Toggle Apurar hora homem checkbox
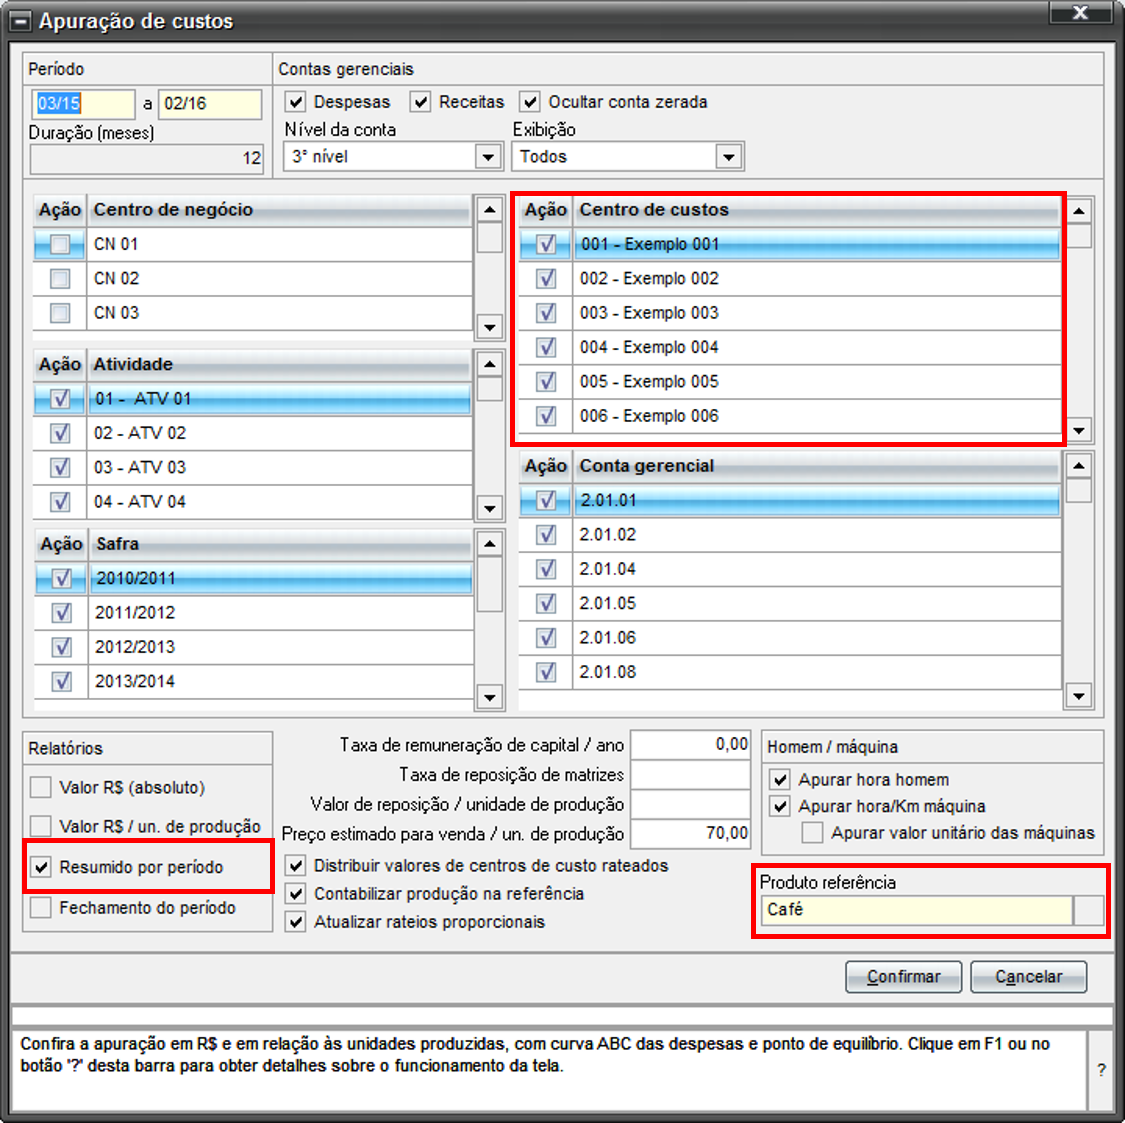 780,779
